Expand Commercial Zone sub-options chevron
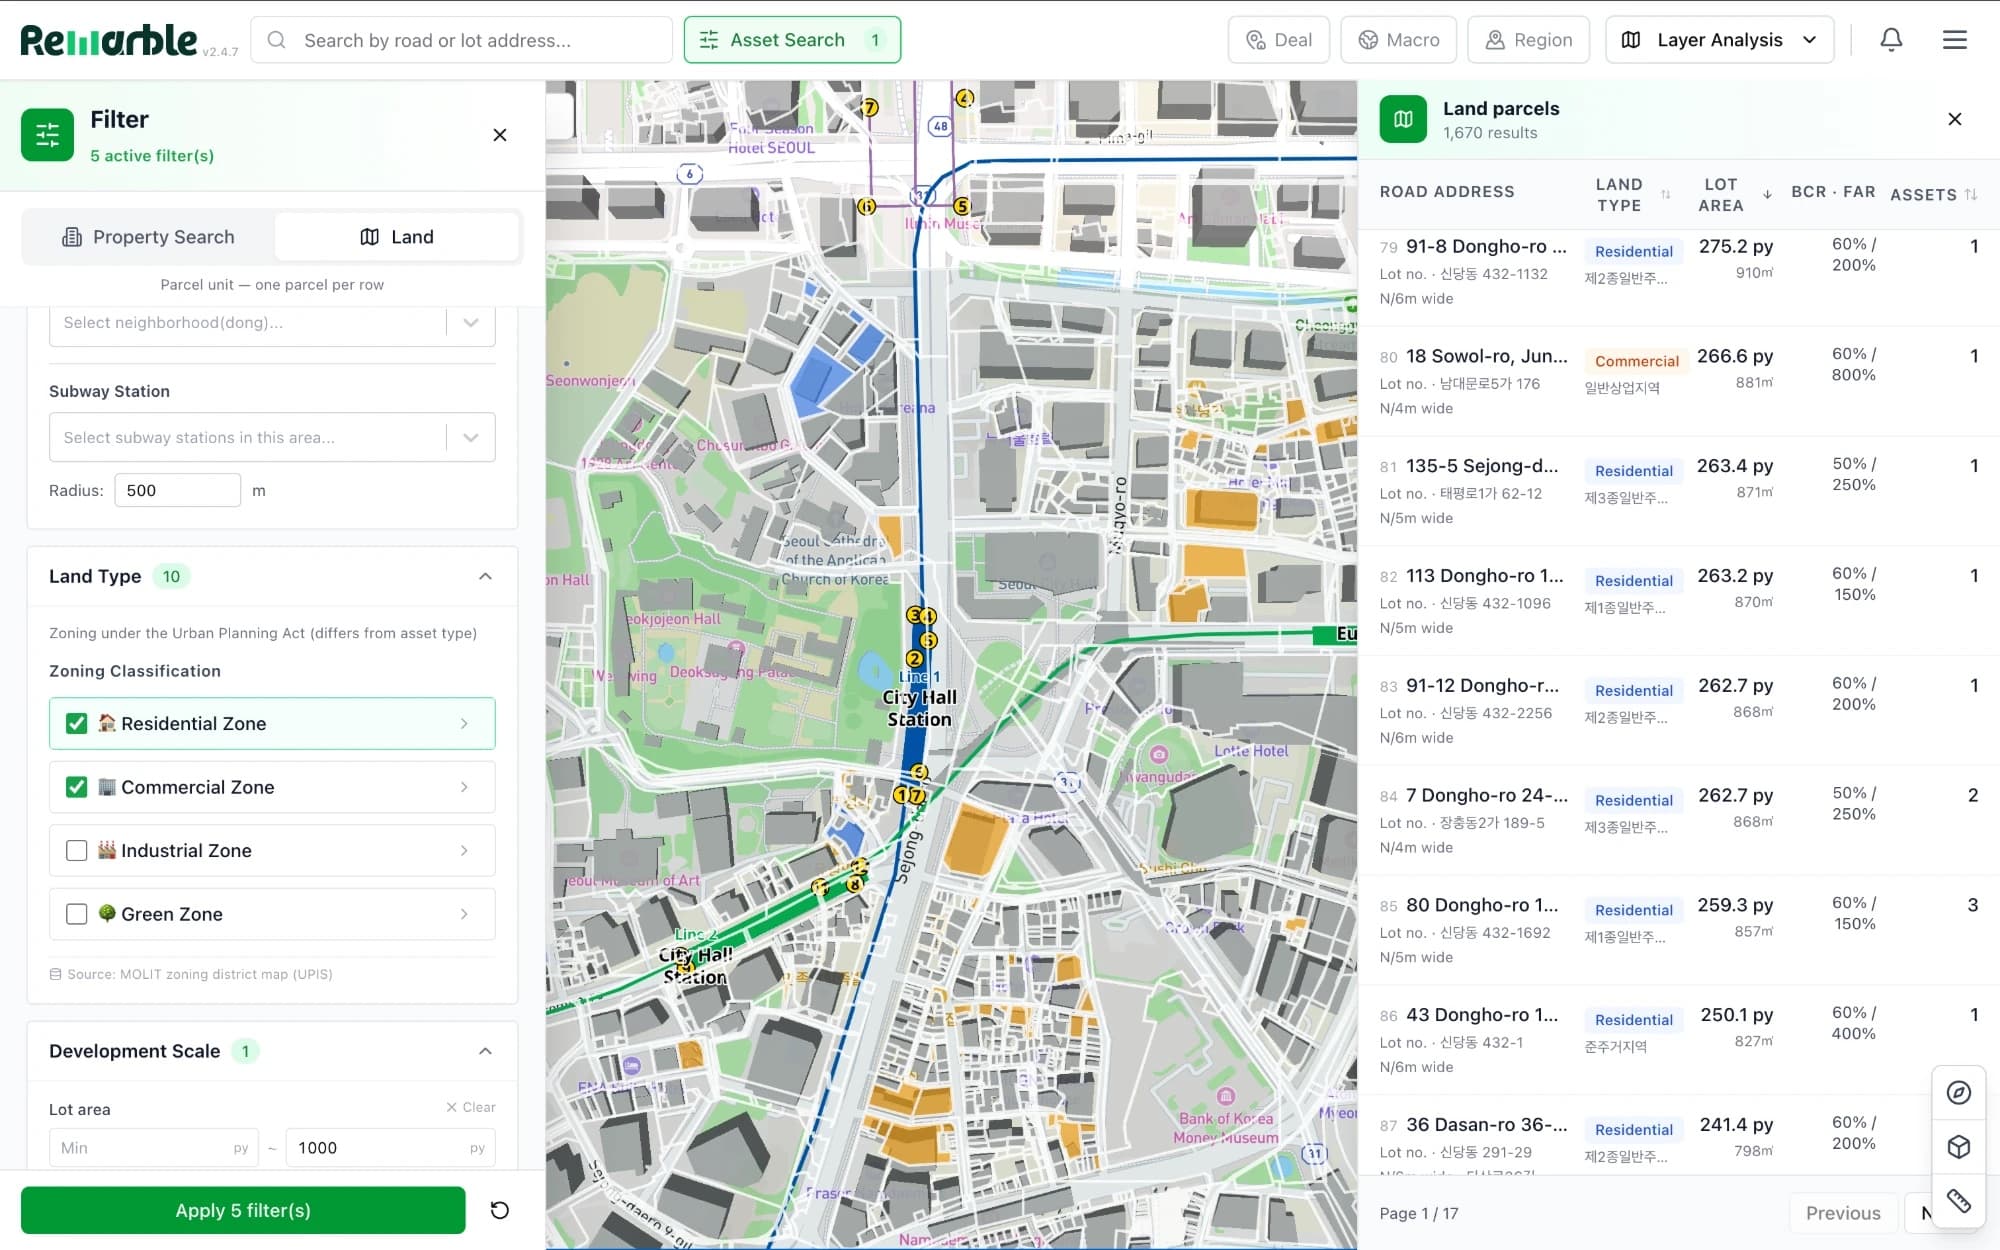The image size is (2000, 1250). (464, 787)
